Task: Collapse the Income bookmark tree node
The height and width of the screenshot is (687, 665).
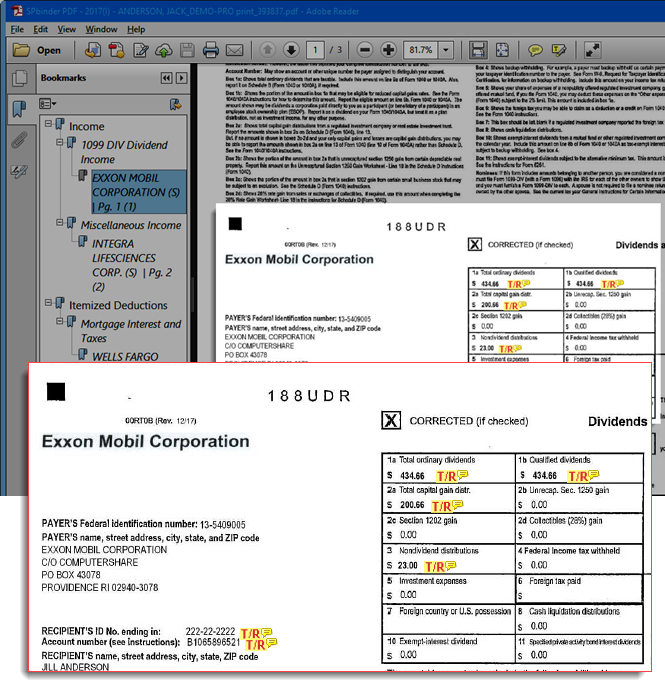Action: click(46, 126)
